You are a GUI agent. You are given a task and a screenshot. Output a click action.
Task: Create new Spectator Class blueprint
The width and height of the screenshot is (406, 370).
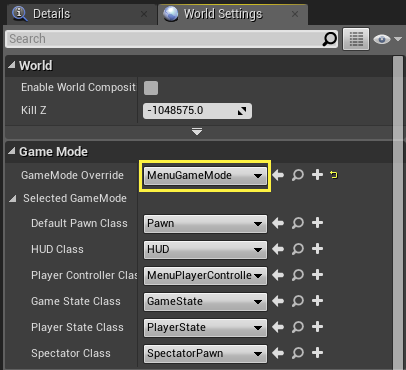point(317,353)
